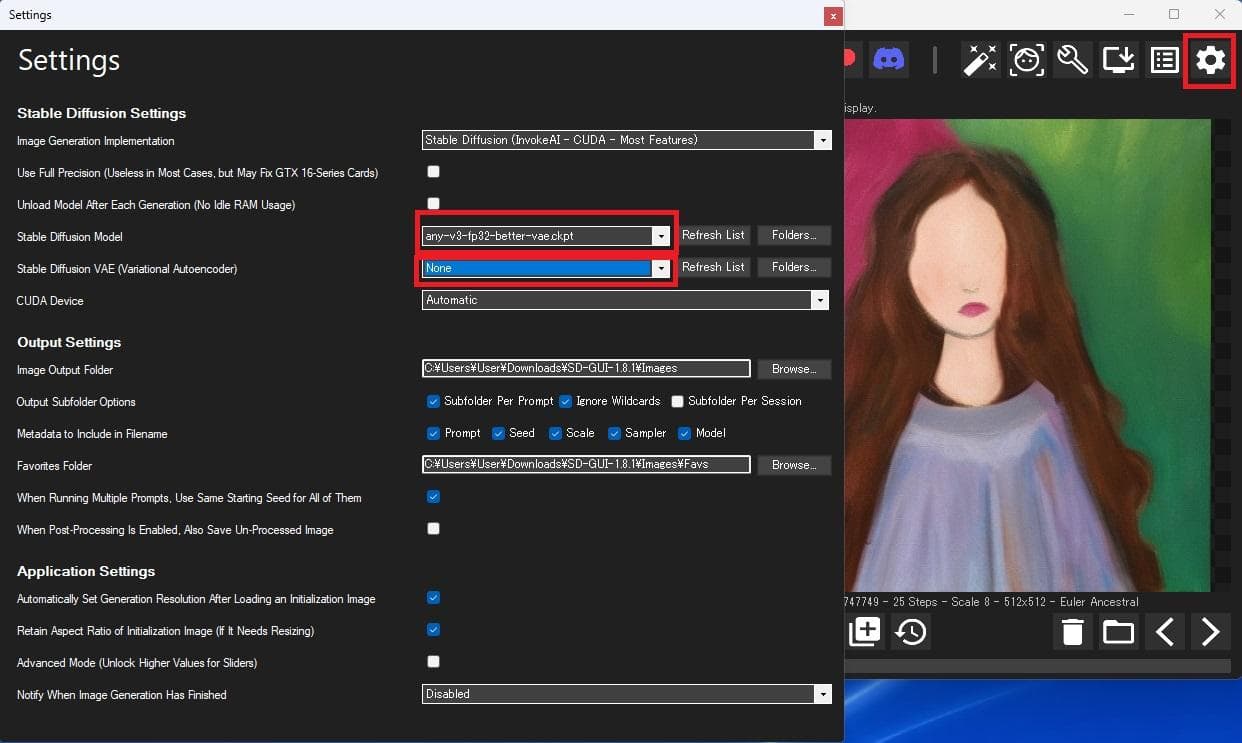Open the CUDA Device dropdown
This screenshot has width=1242, height=743.
coord(821,300)
